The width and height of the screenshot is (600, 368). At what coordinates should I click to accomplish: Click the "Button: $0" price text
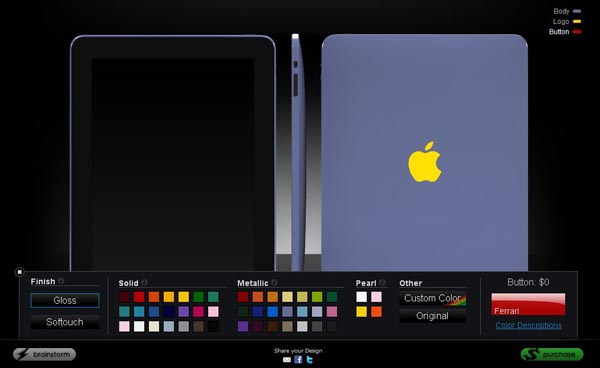click(x=528, y=282)
